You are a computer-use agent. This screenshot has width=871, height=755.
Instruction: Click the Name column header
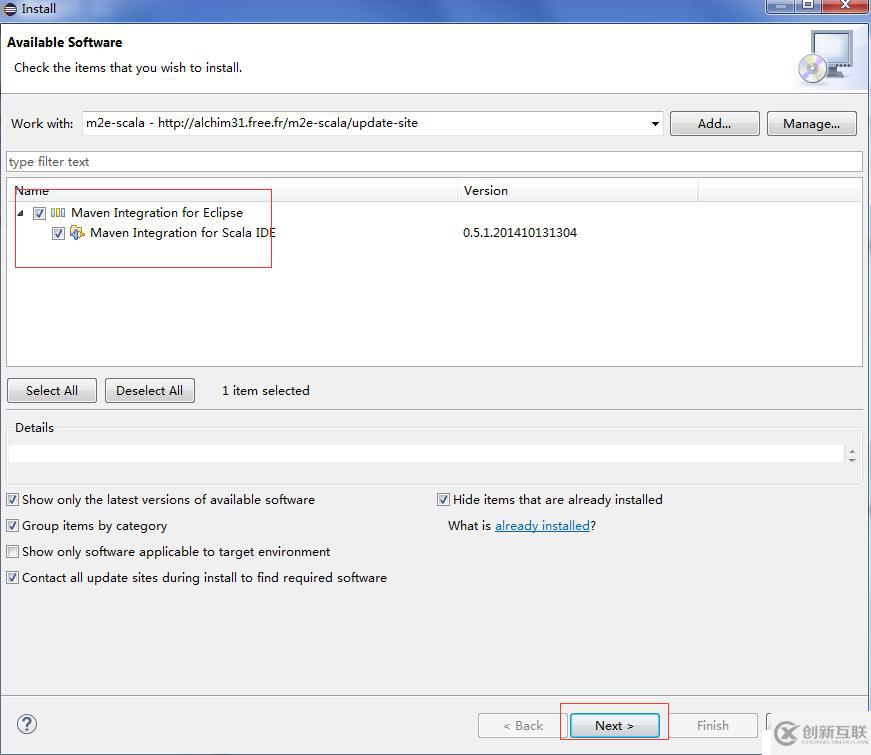coord(232,191)
